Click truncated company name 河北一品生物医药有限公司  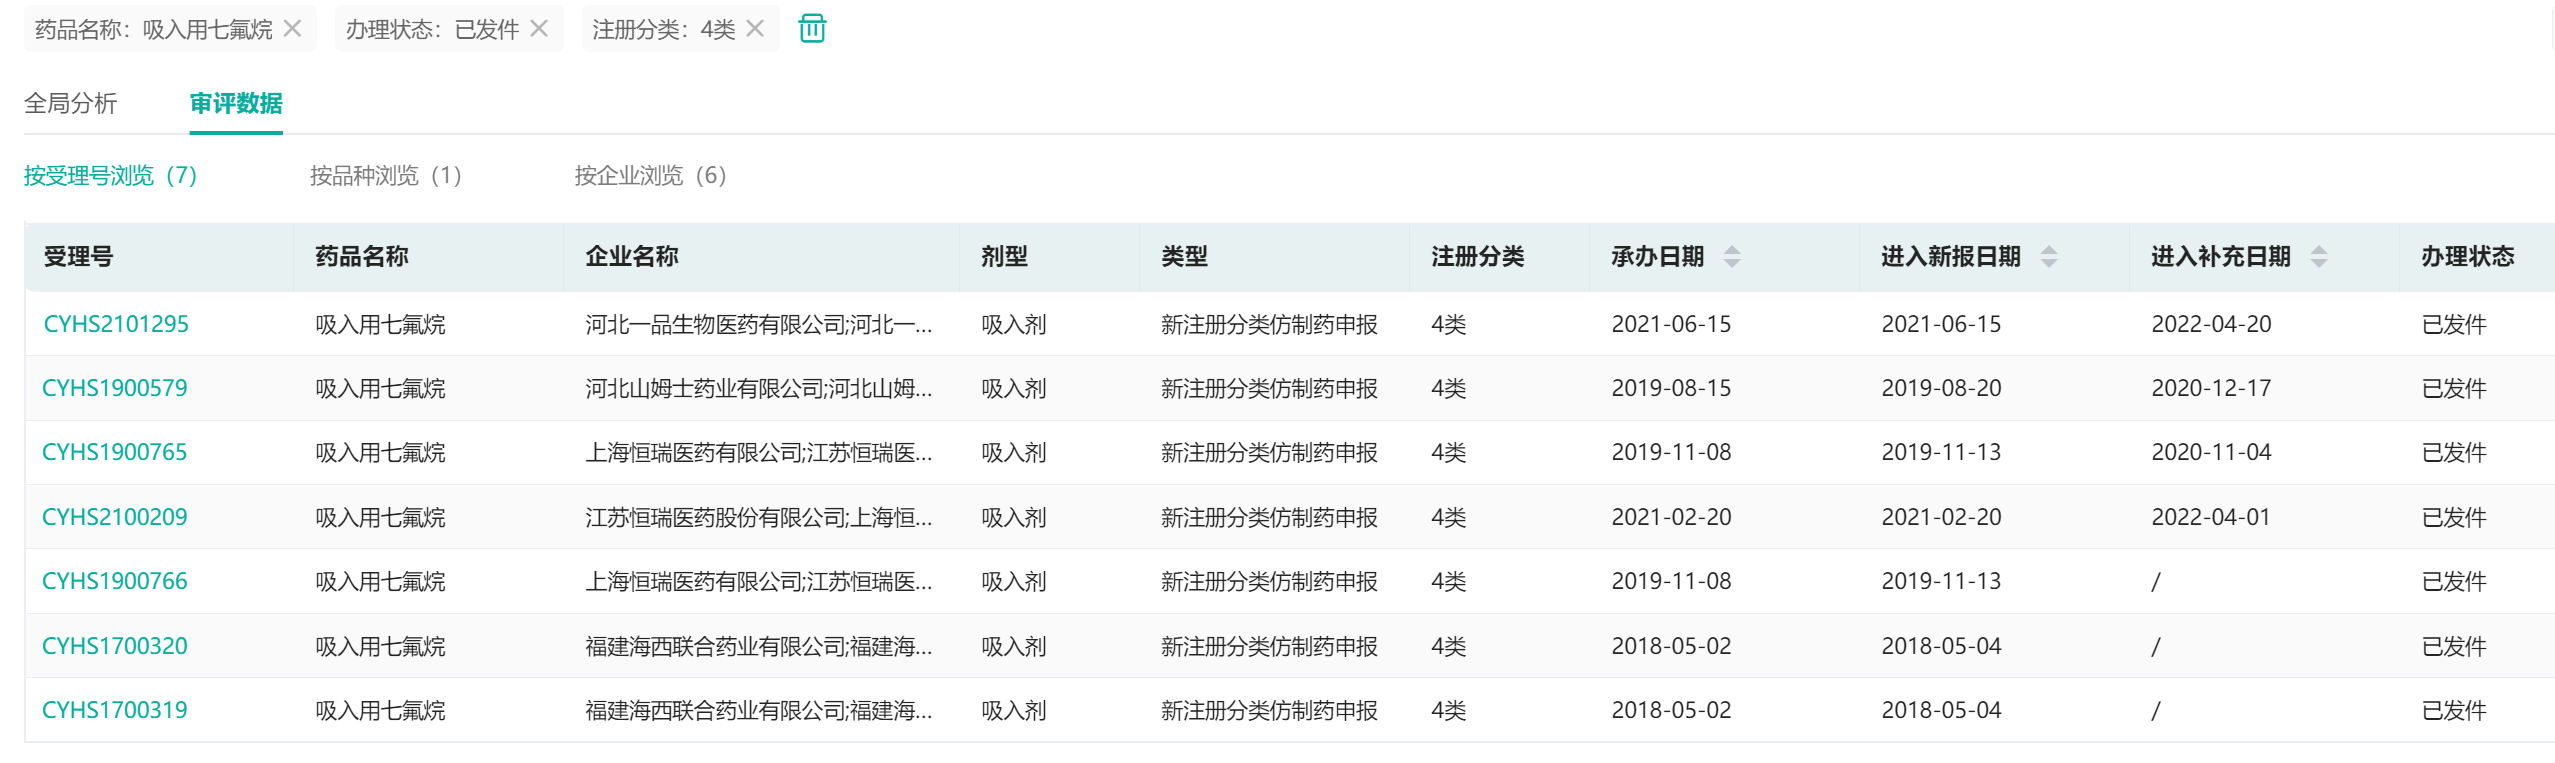(x=758, y=324)
